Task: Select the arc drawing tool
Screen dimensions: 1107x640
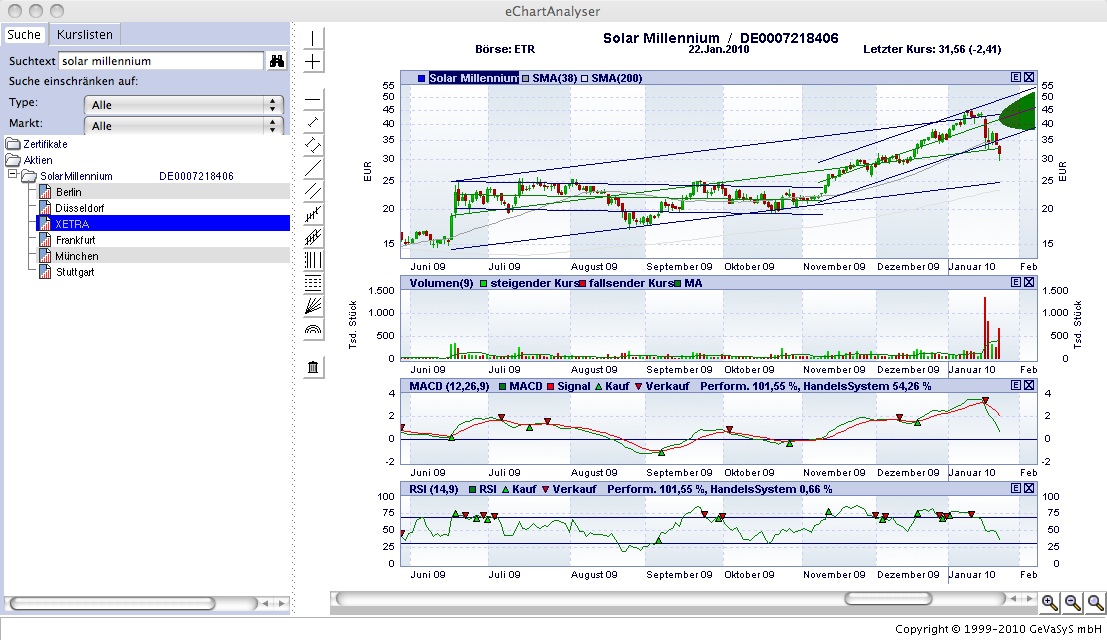Action: click(313, 327)
